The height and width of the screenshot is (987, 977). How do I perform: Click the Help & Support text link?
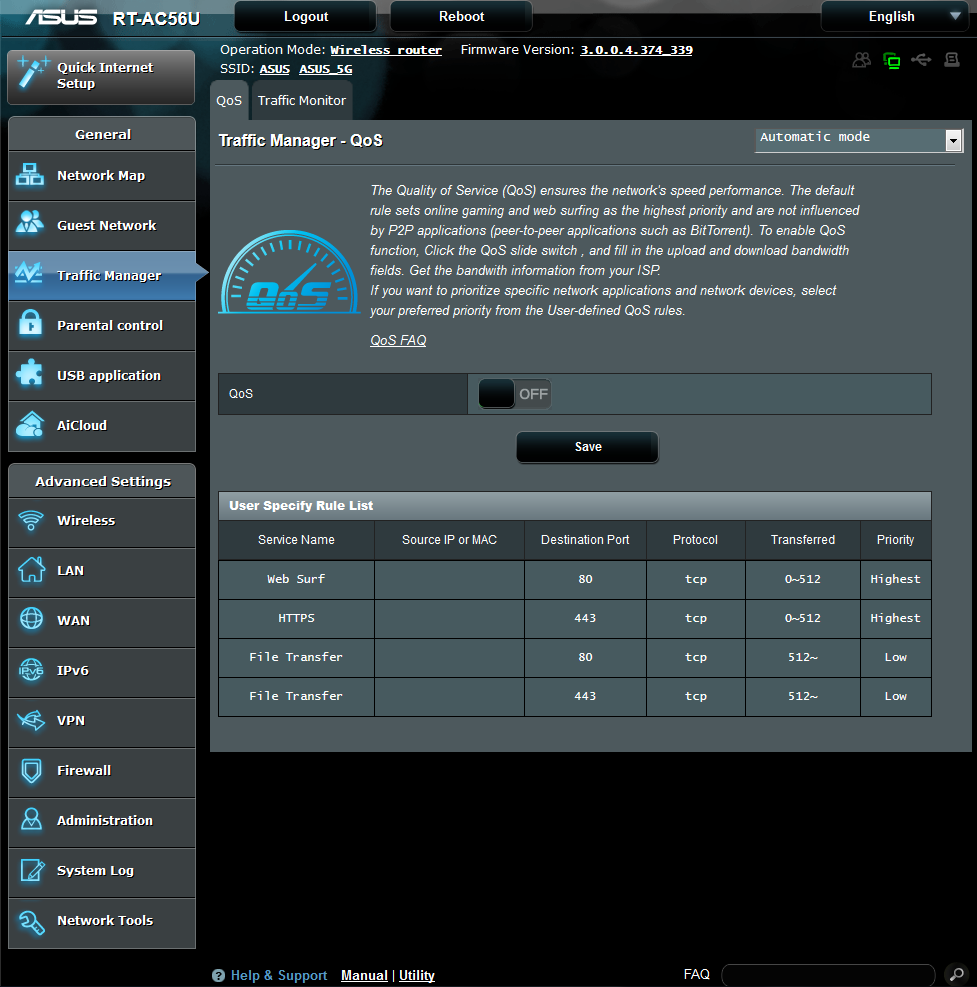[x=279, y=976]
